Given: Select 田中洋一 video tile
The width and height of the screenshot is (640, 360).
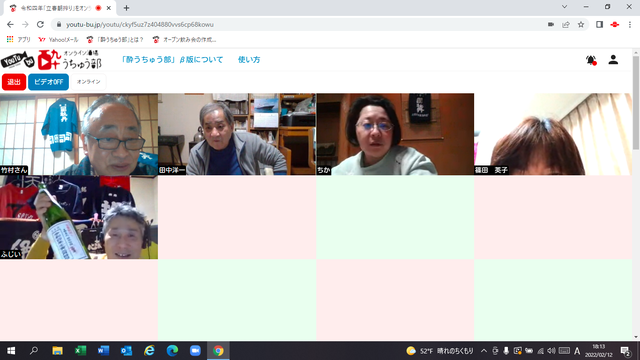Looking at the screenshot, I should tap(237, 134).
